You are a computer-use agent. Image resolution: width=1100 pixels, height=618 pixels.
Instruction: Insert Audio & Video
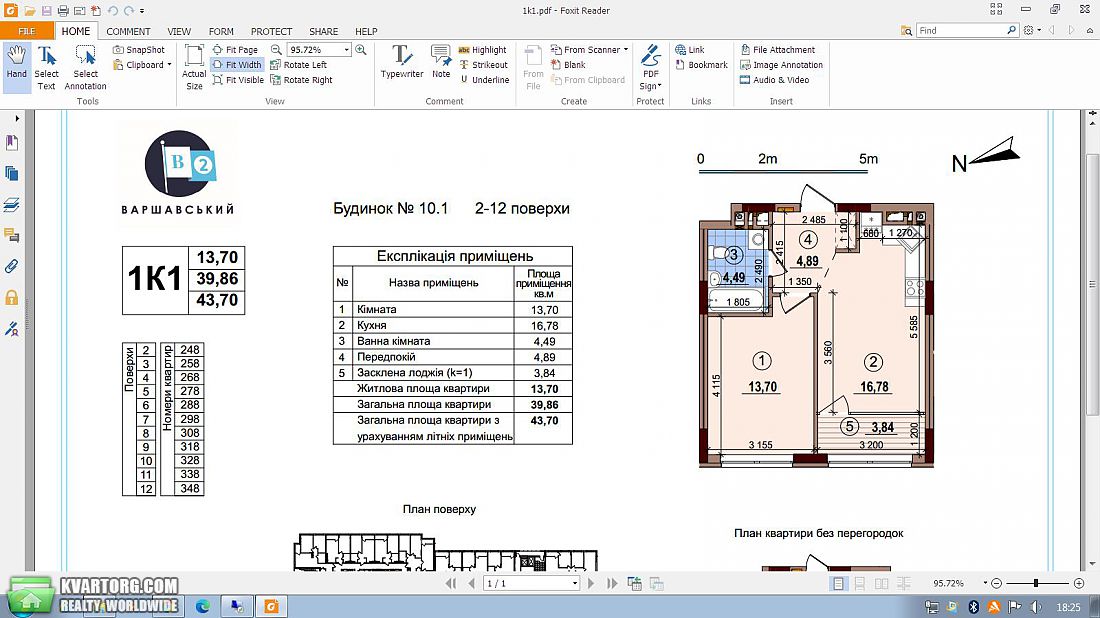pyautogui.click(x=774, y=80)
